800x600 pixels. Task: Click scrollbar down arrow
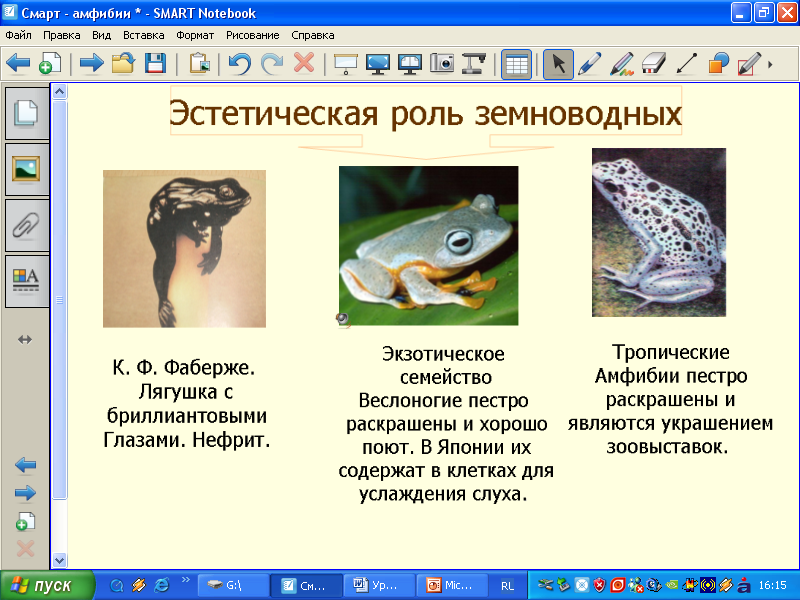60,560
